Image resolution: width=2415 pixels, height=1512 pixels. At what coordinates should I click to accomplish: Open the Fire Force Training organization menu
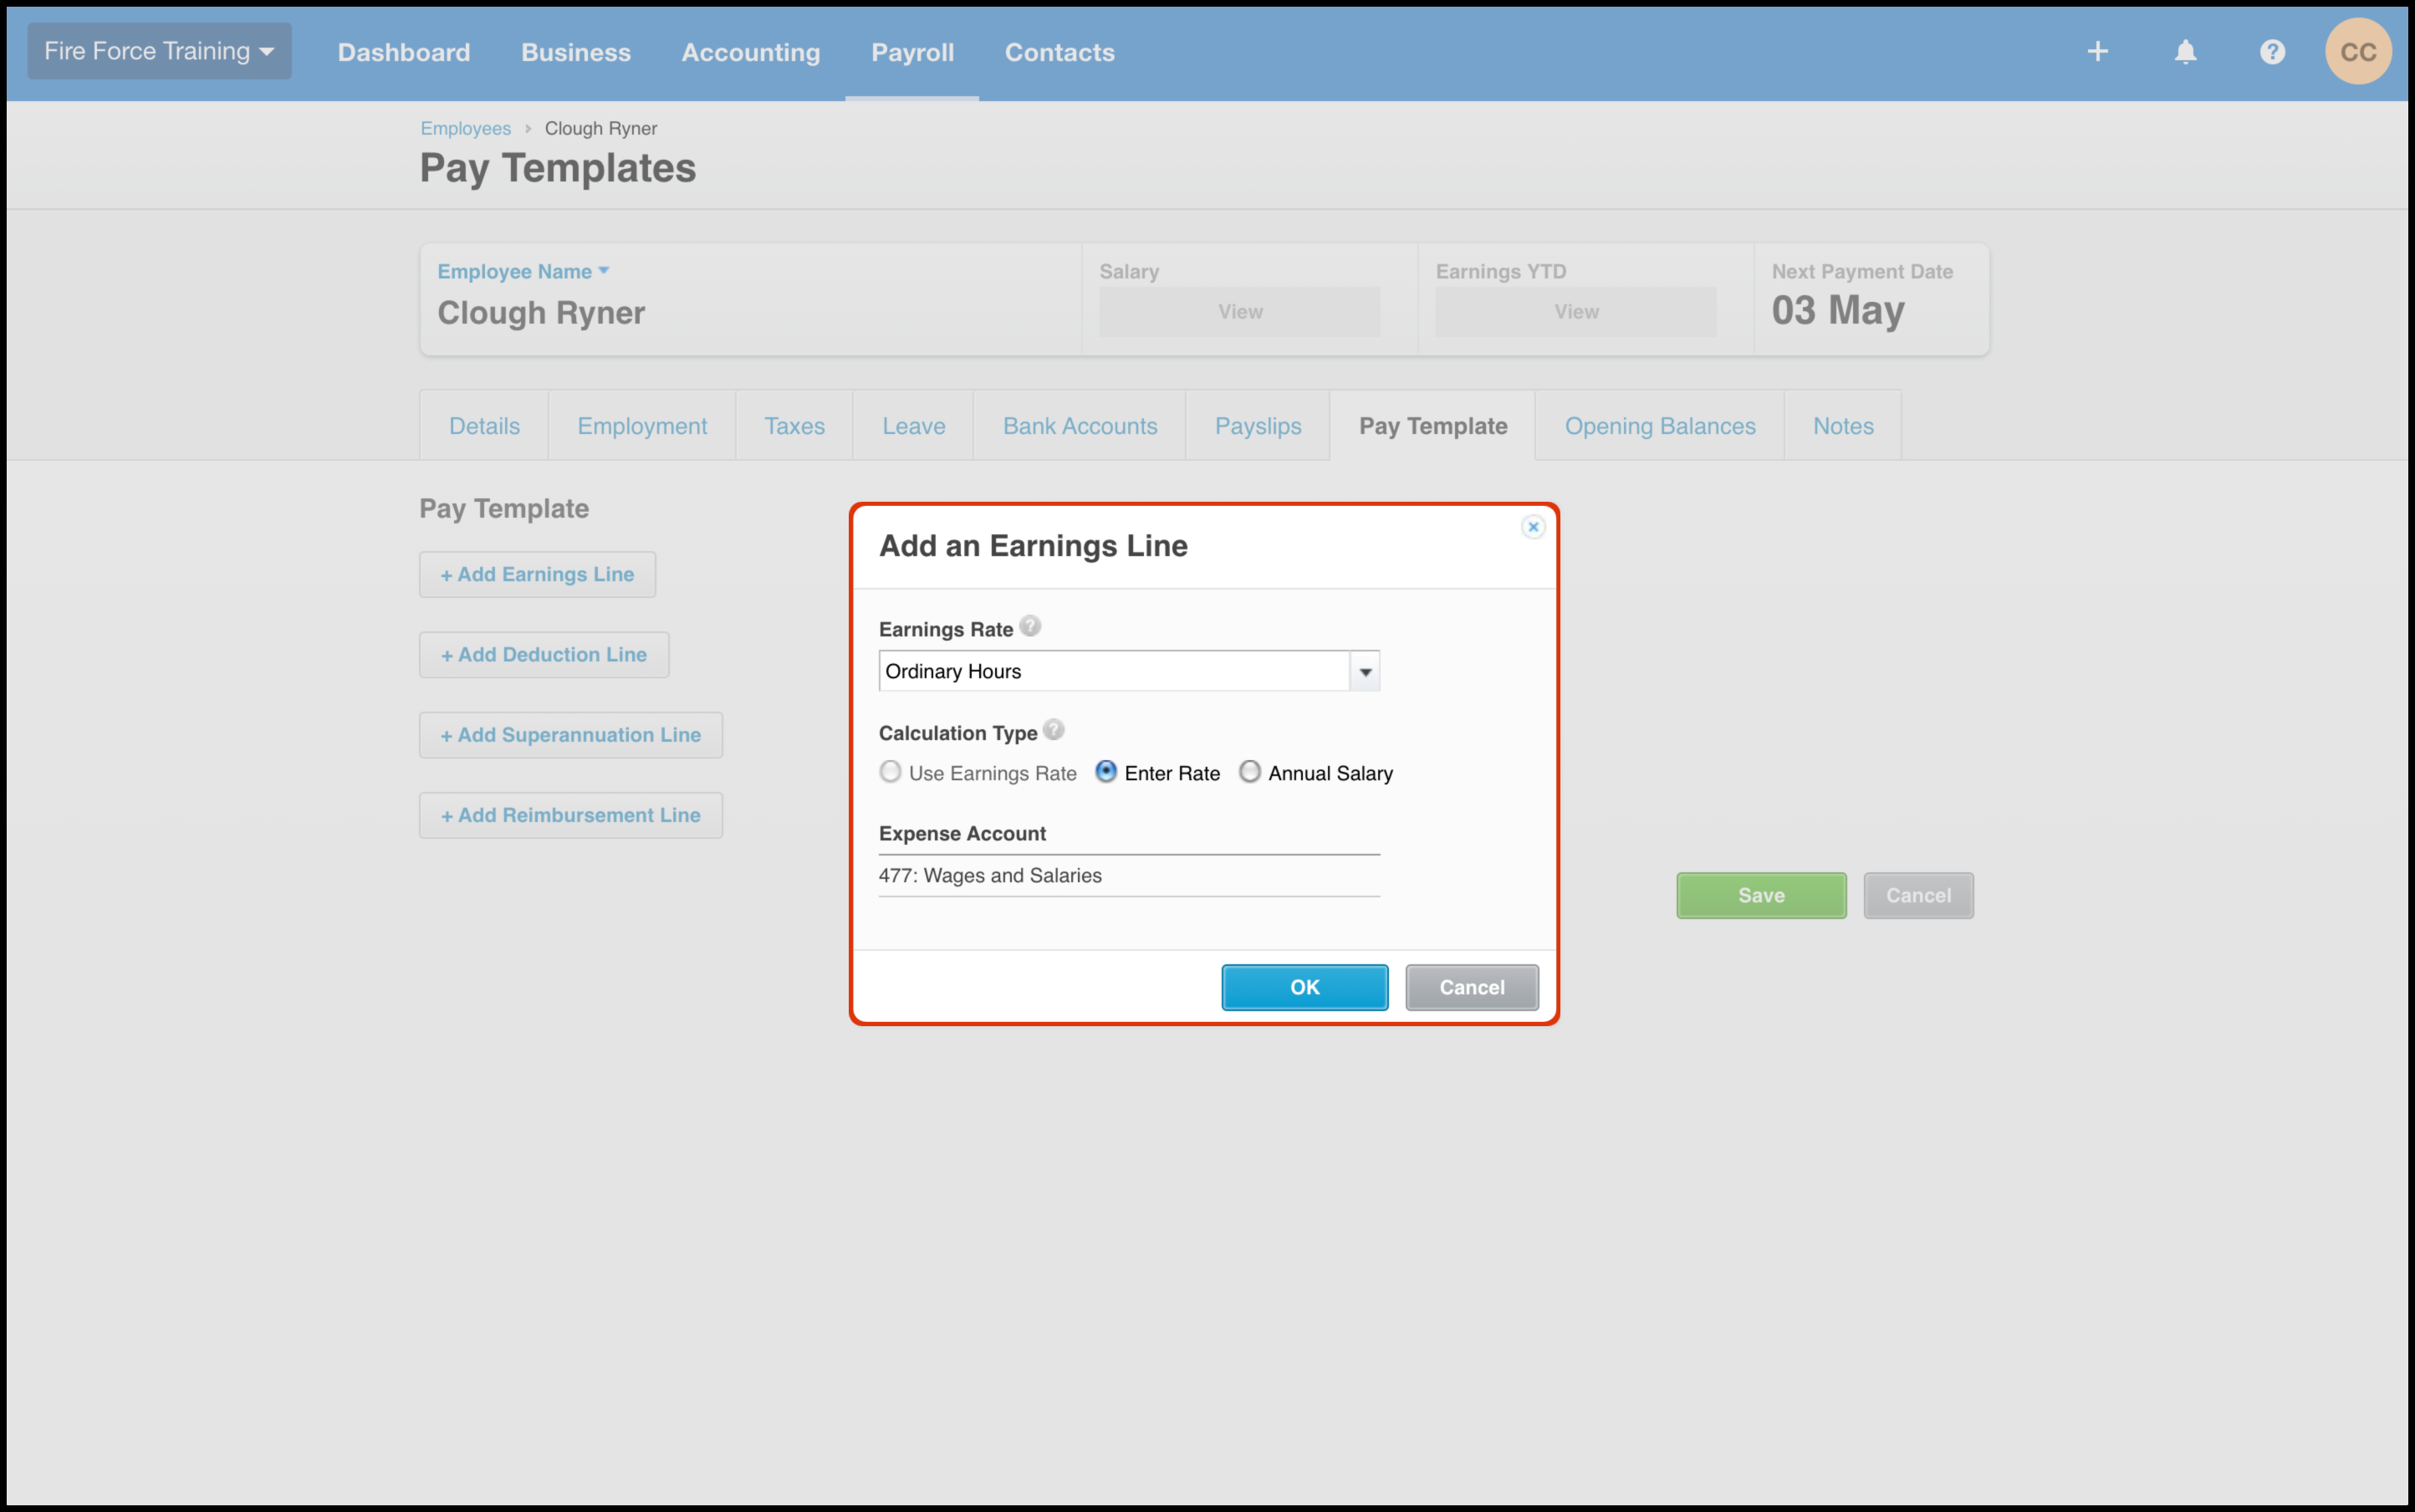click(x=158, y=50)
